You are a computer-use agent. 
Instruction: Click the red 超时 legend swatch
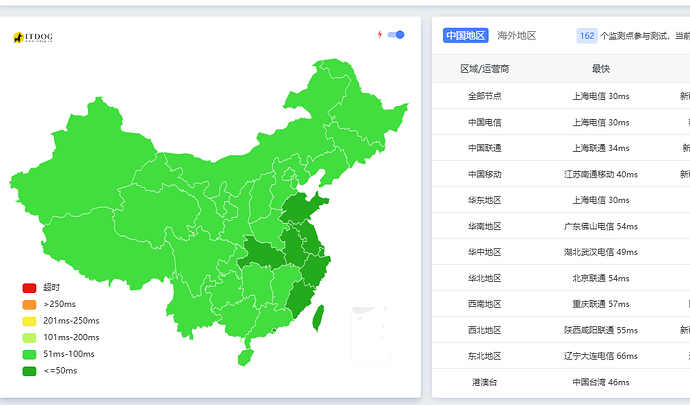[29, 288]
